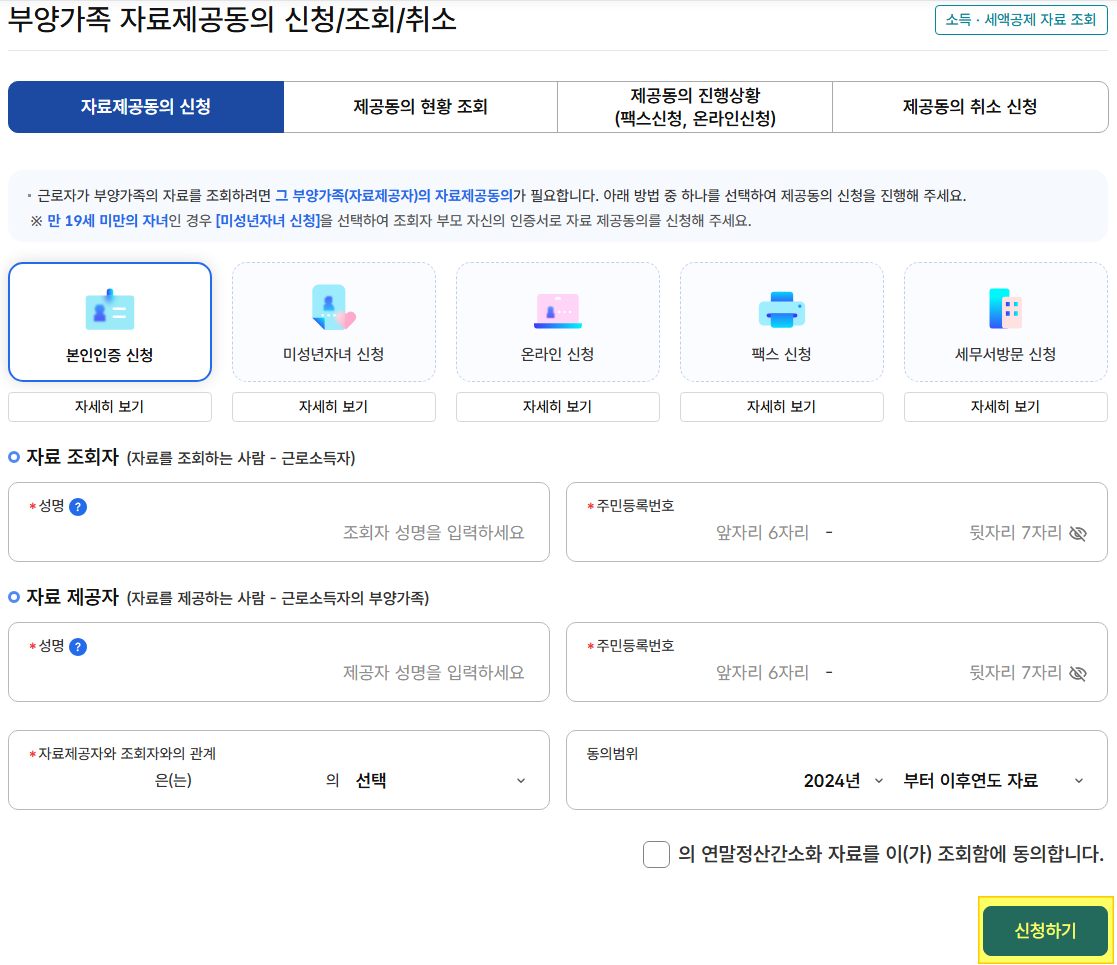Image resolution: width=1117 pixels, height=965 pixels.
Task: Focus 제공자 주민등록번호 앞자리 6자리 field
Action: pyautogui.click(x=762, y=672)
